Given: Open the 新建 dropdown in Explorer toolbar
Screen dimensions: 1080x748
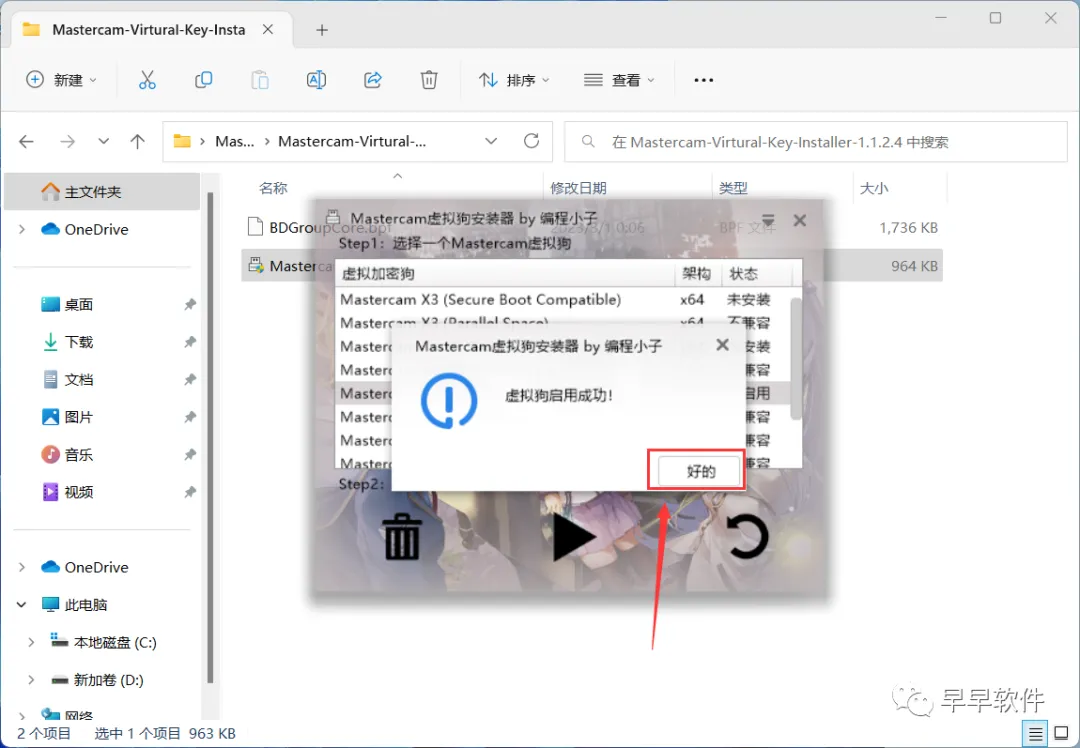Looking at the screenshot, I should click(62, 80).
